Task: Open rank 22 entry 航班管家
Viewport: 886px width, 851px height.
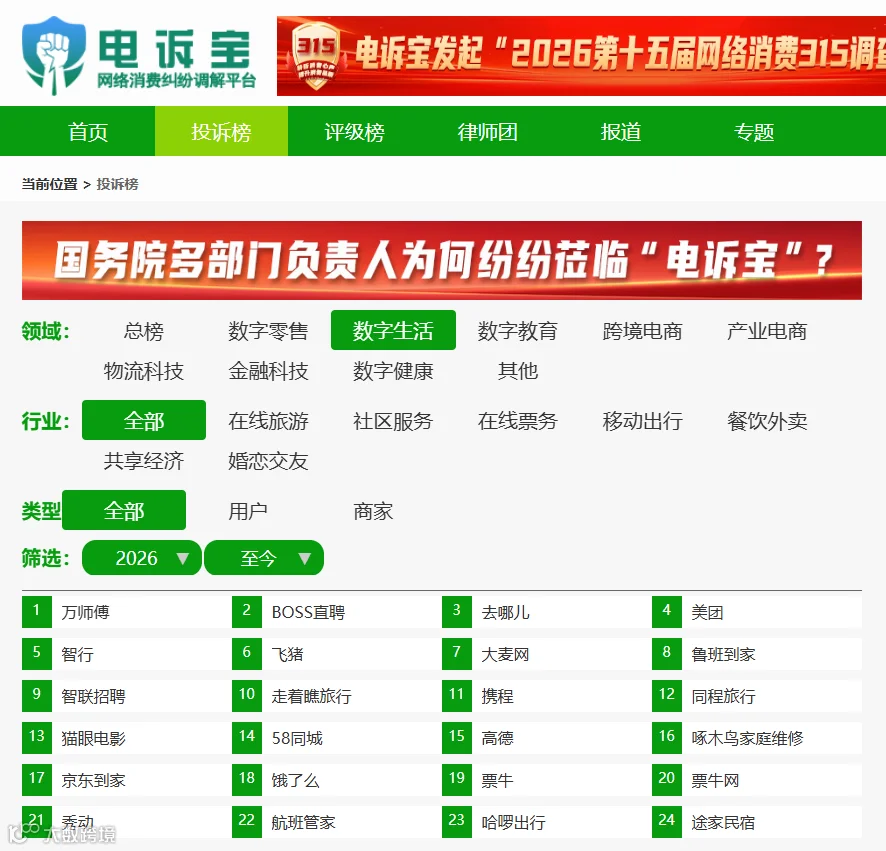Action: pyautogui.click(x=303, y=822)
